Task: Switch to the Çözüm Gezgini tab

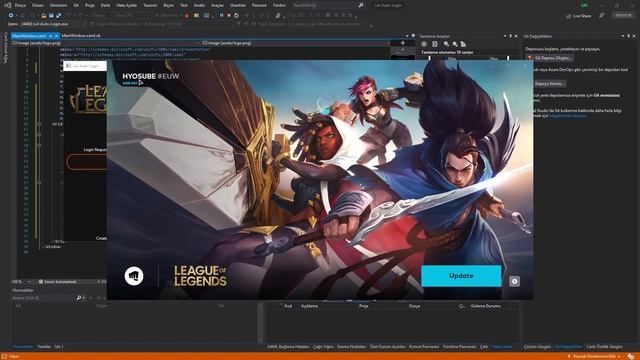Action: pos(537,347)
